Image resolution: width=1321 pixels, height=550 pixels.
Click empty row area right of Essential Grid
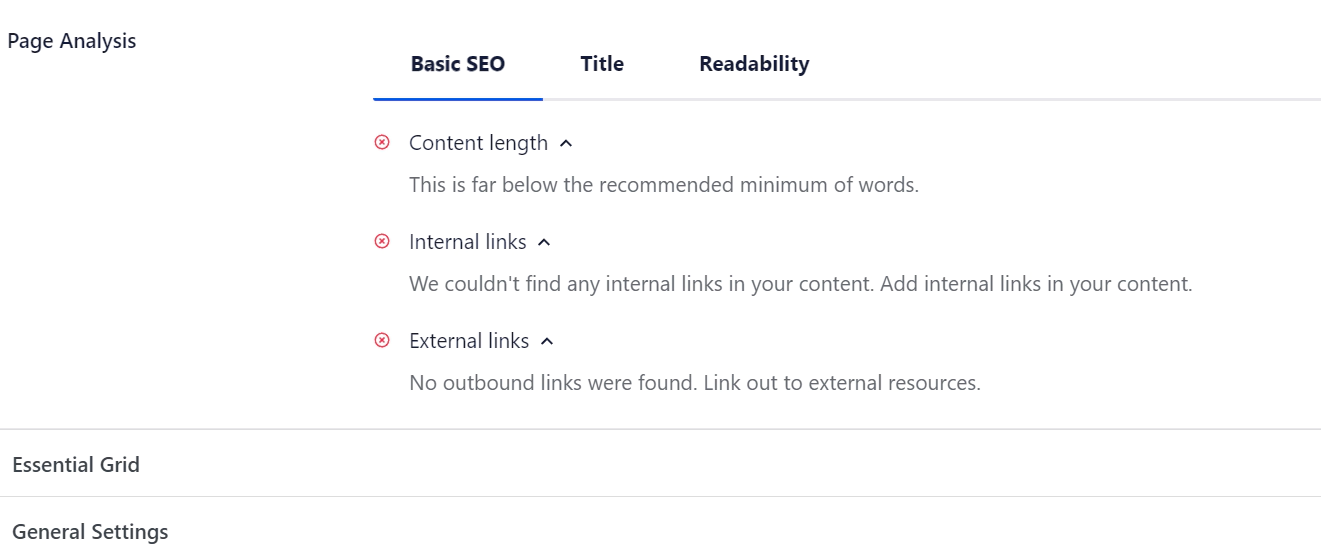click(x=730, y=465)
